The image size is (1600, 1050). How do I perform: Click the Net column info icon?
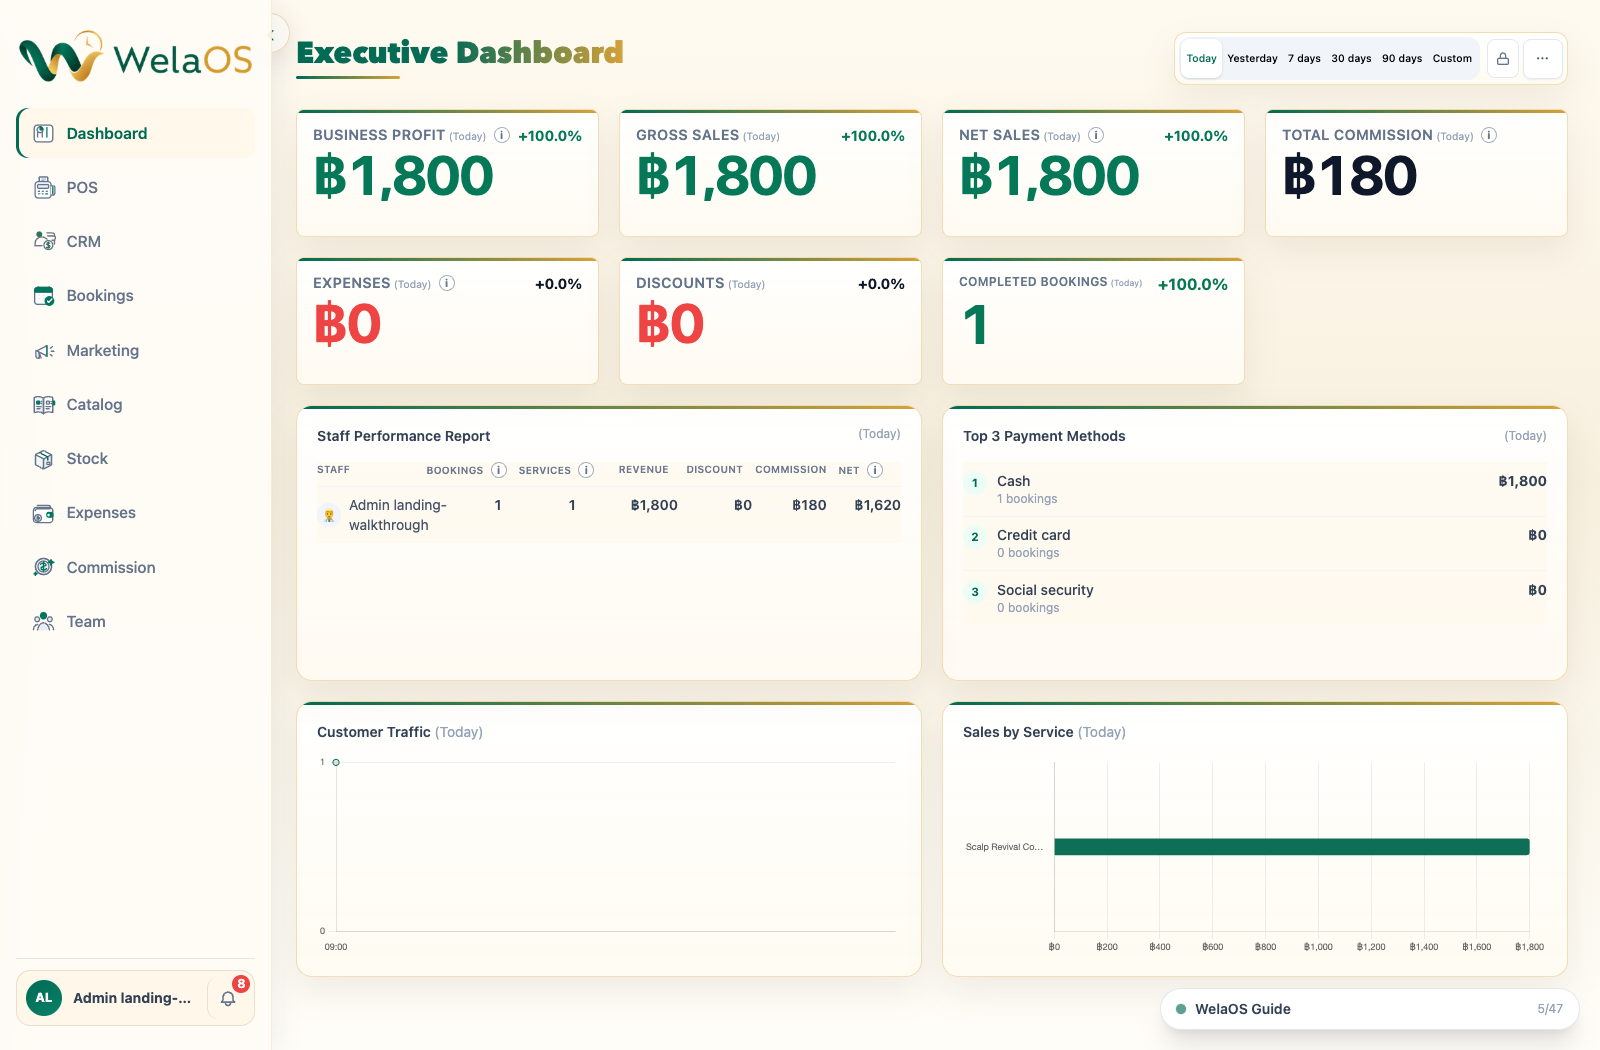point(875,470)
